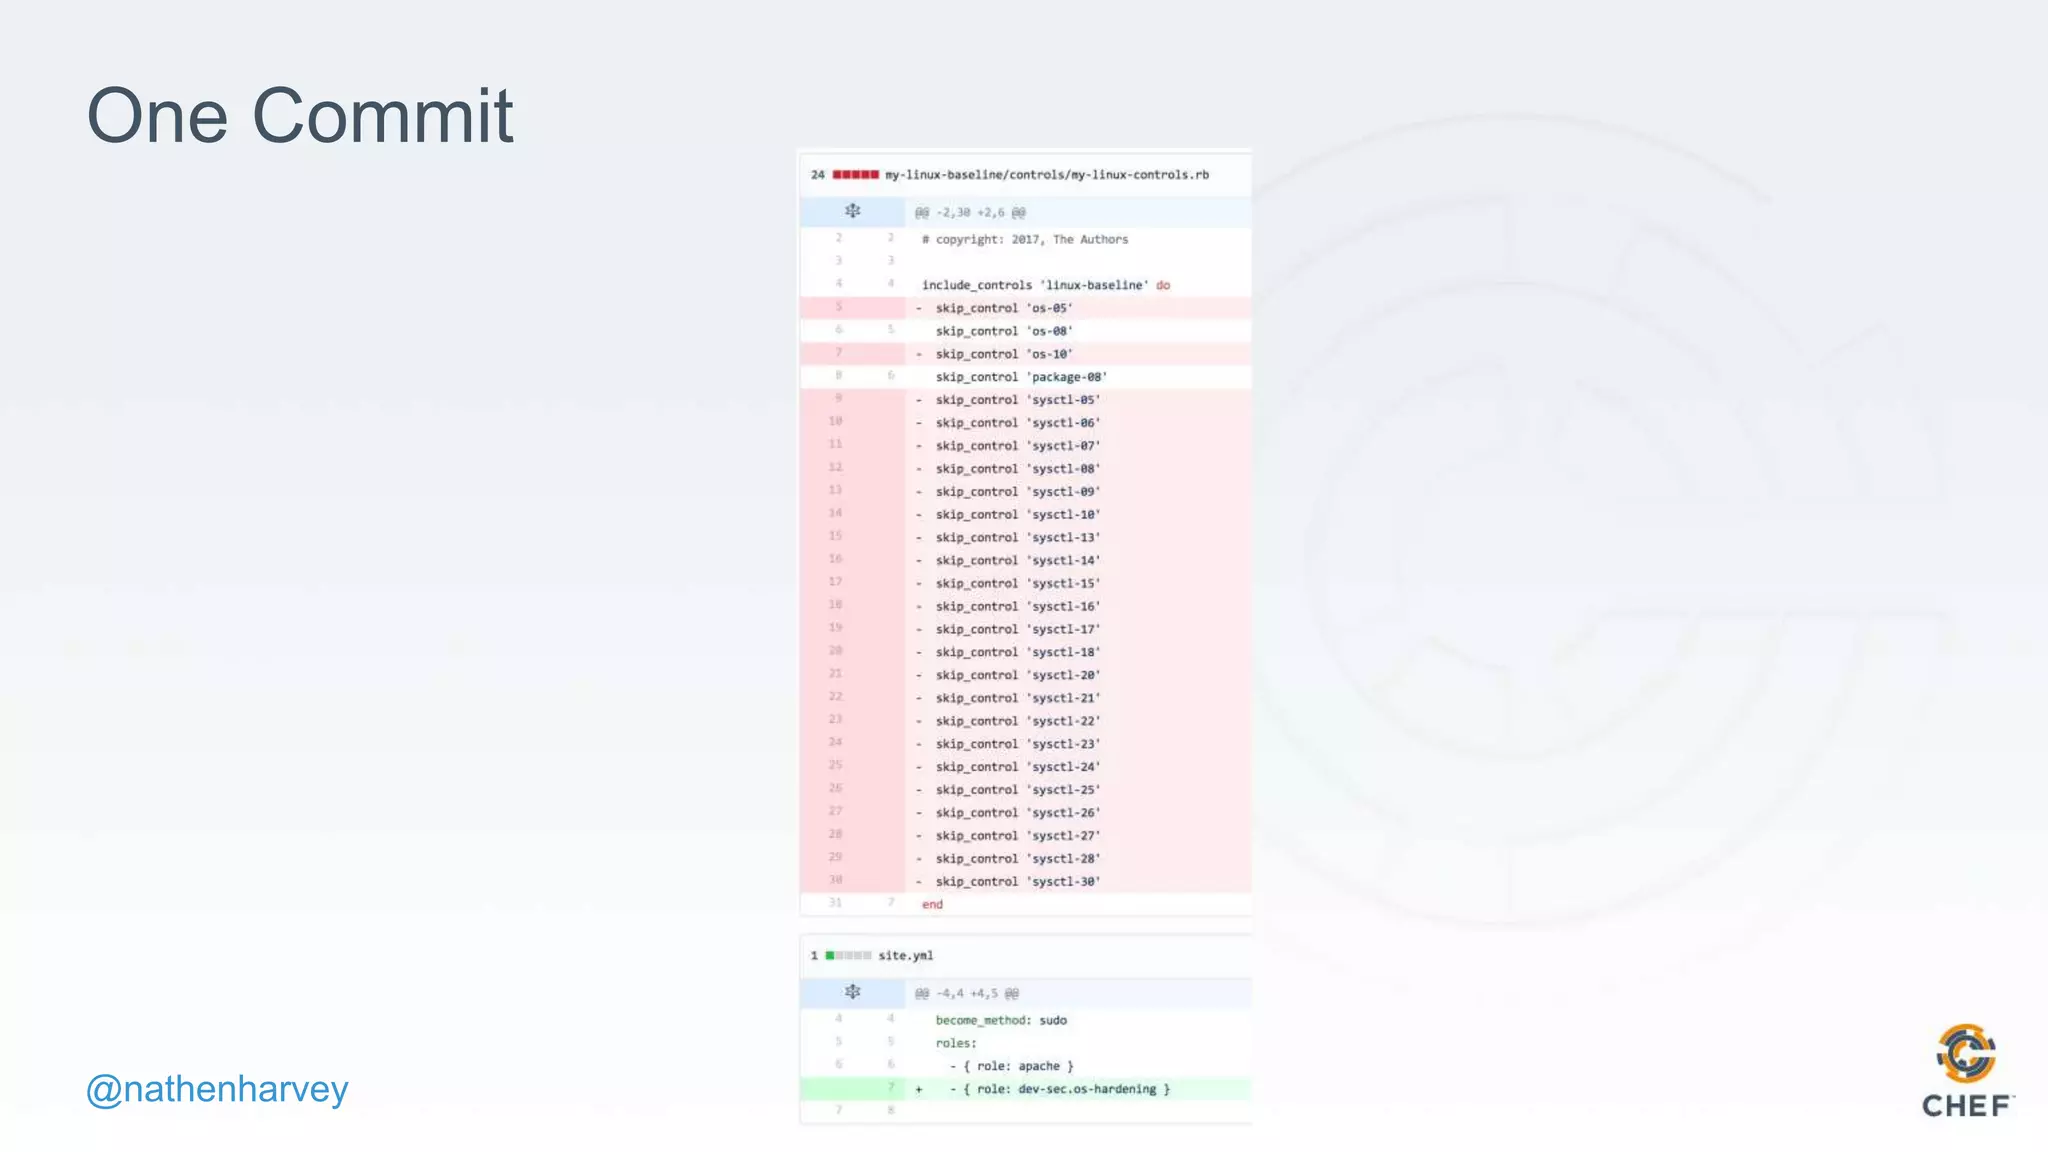This screenshot has width=2048, height=1152.
Task: Select the include_controls 'linux-baseline' line
Action: pos(1025,285)
